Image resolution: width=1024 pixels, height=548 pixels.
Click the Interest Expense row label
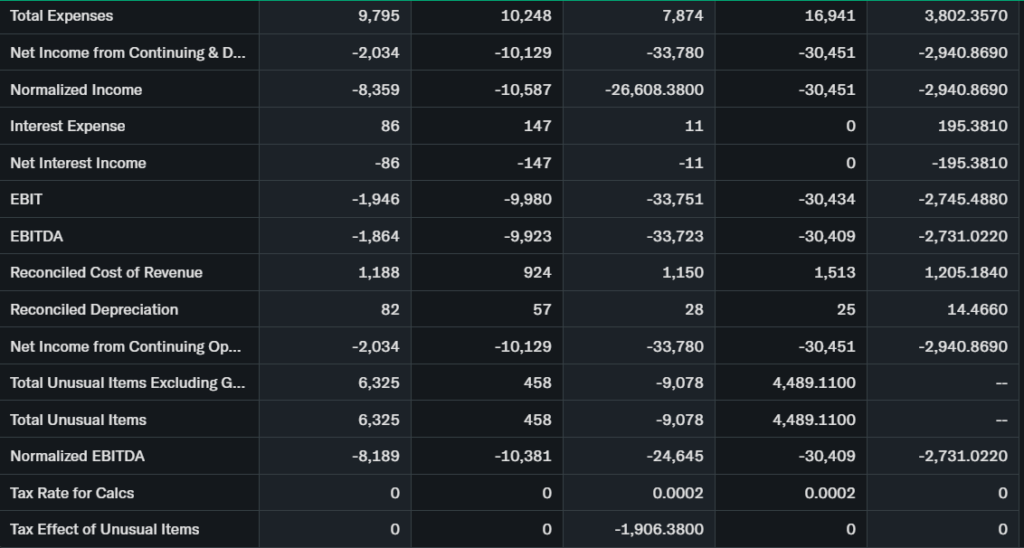(x=68, y=126)
